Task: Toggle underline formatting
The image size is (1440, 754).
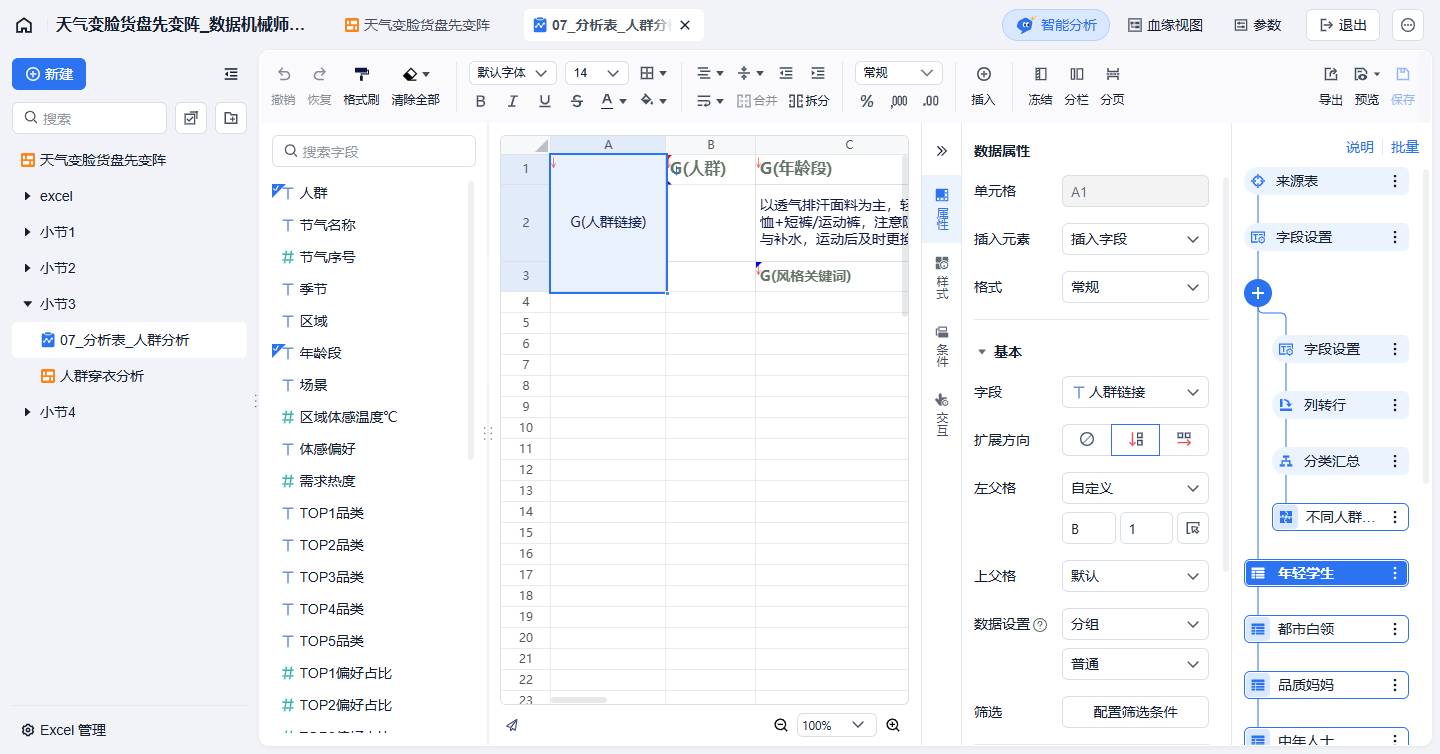Action: coord(545,101)
